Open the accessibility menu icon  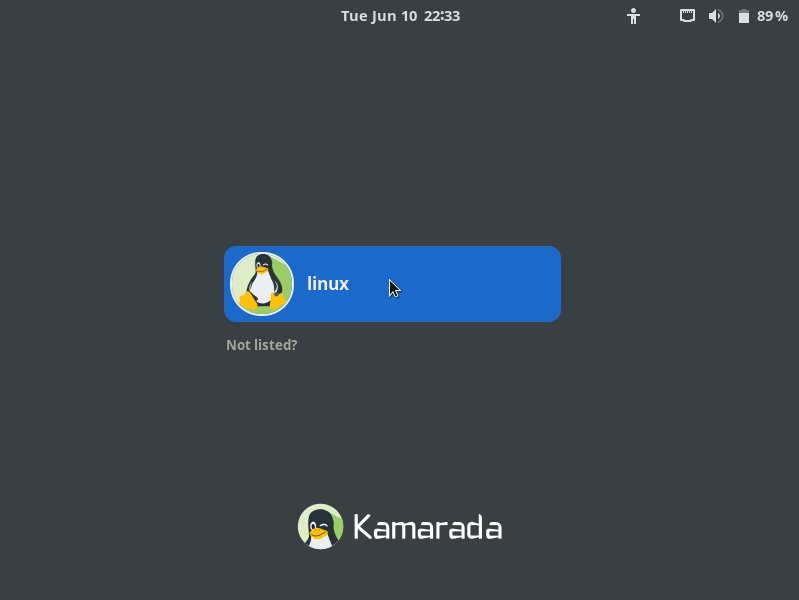[x=633, y=16]
